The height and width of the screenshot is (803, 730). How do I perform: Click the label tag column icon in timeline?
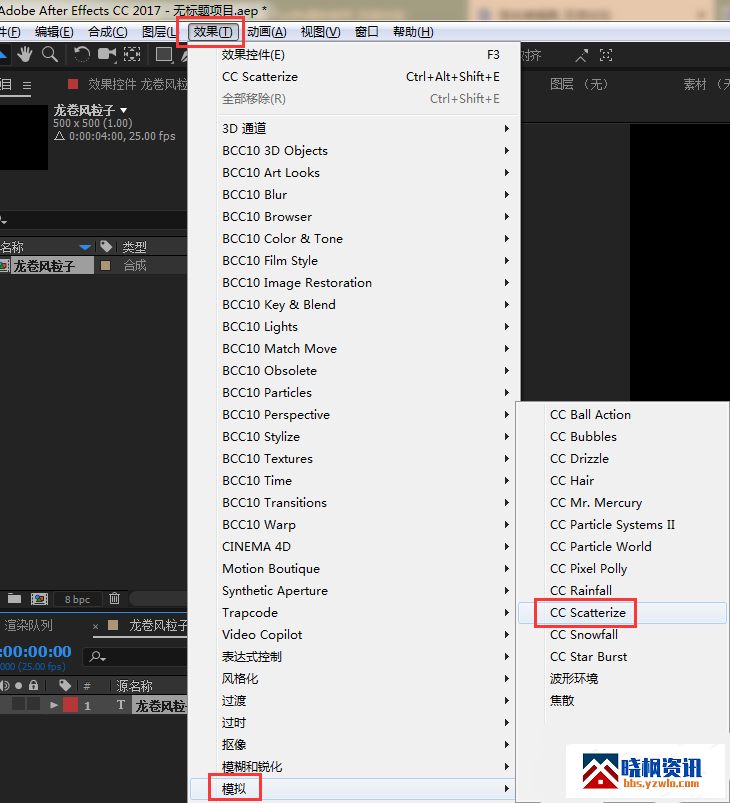tap(65, 685)
